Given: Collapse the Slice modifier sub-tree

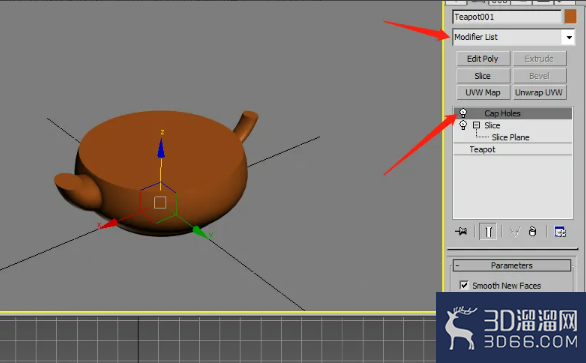Looking at the screenshot, I should click(x=476, y=125).
